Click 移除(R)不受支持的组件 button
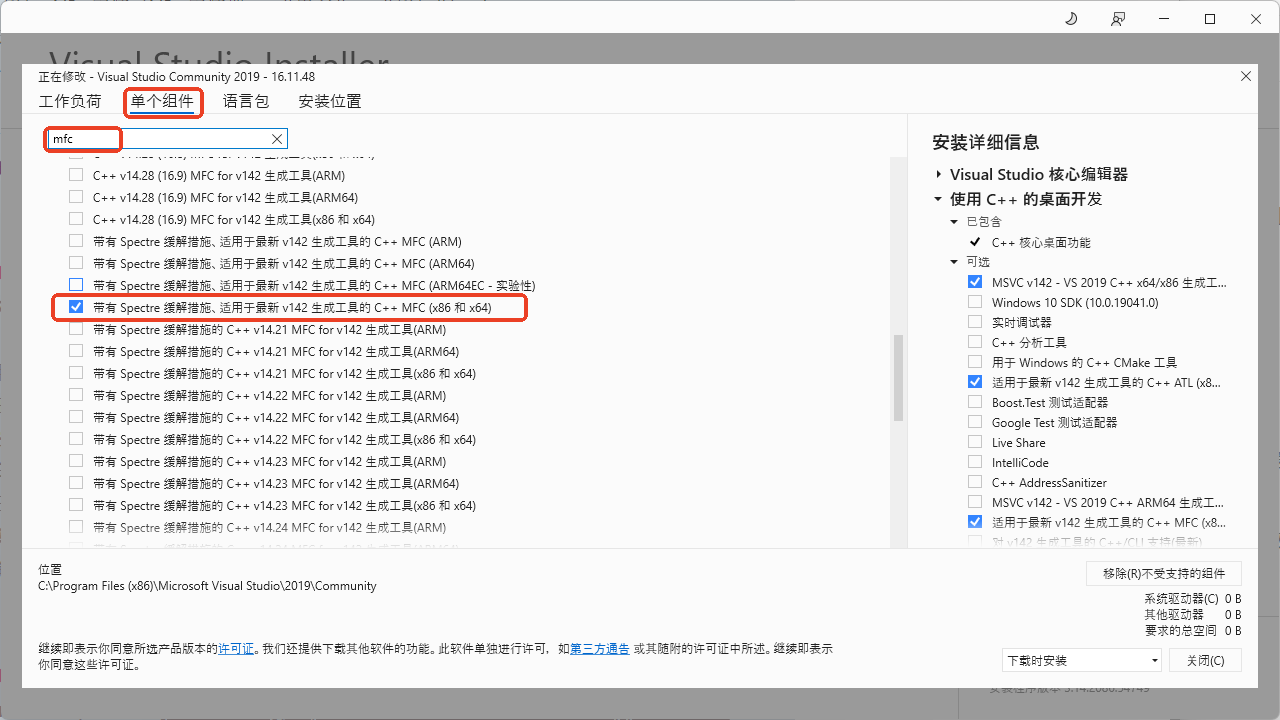Image resolution: width=1280 pixels, height=720 pixels. click(x=1163, y=573)
